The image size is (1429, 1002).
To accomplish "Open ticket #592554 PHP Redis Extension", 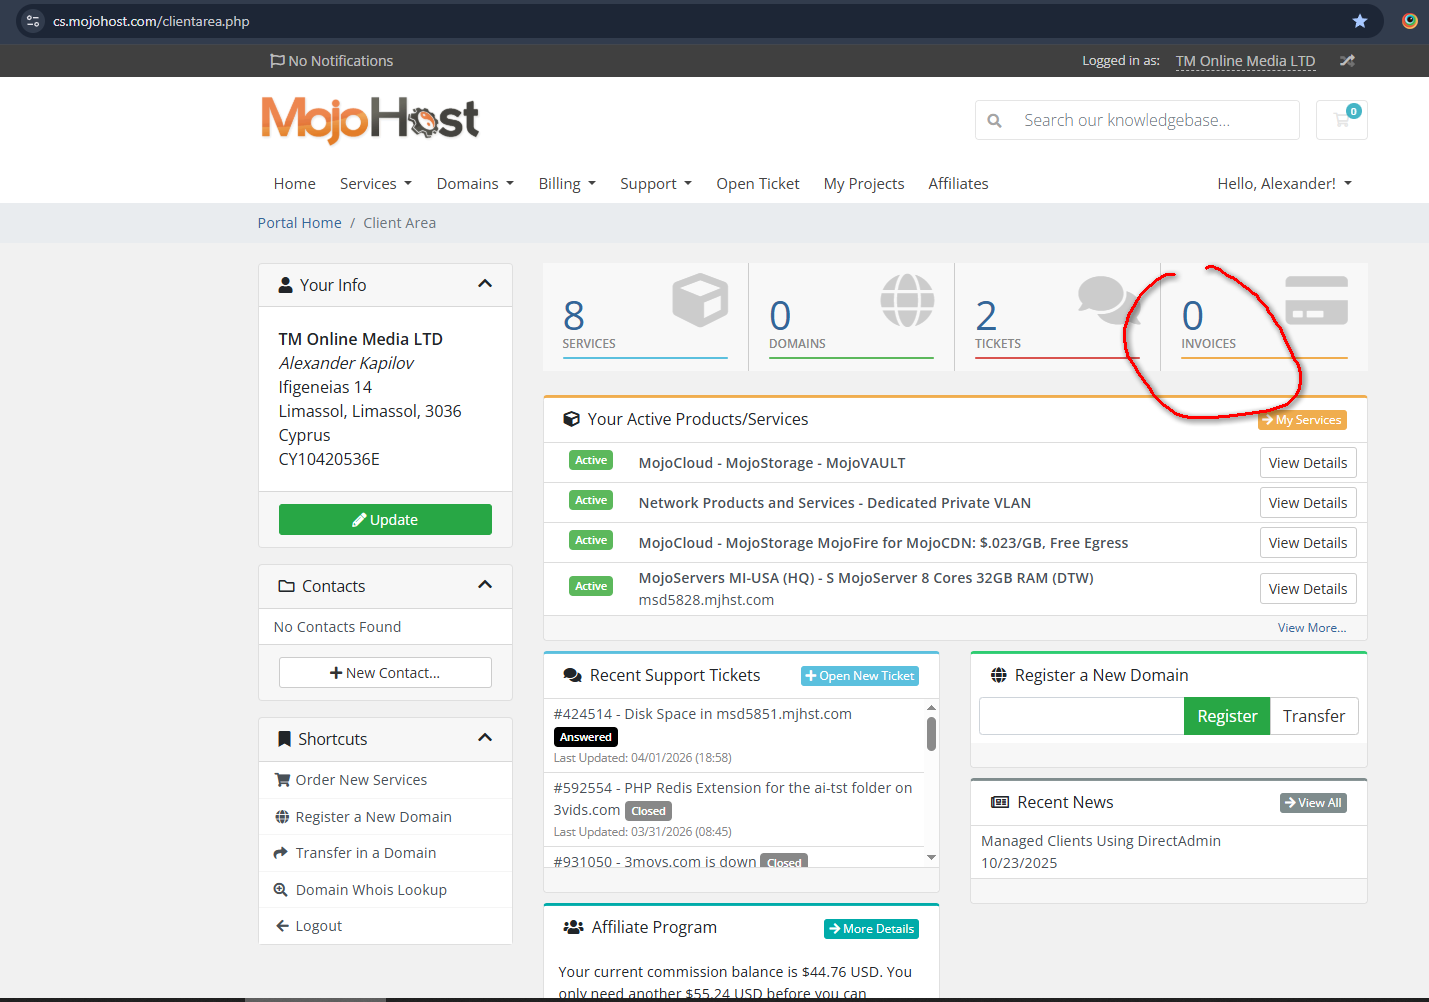I will click(x=733, y=799).
